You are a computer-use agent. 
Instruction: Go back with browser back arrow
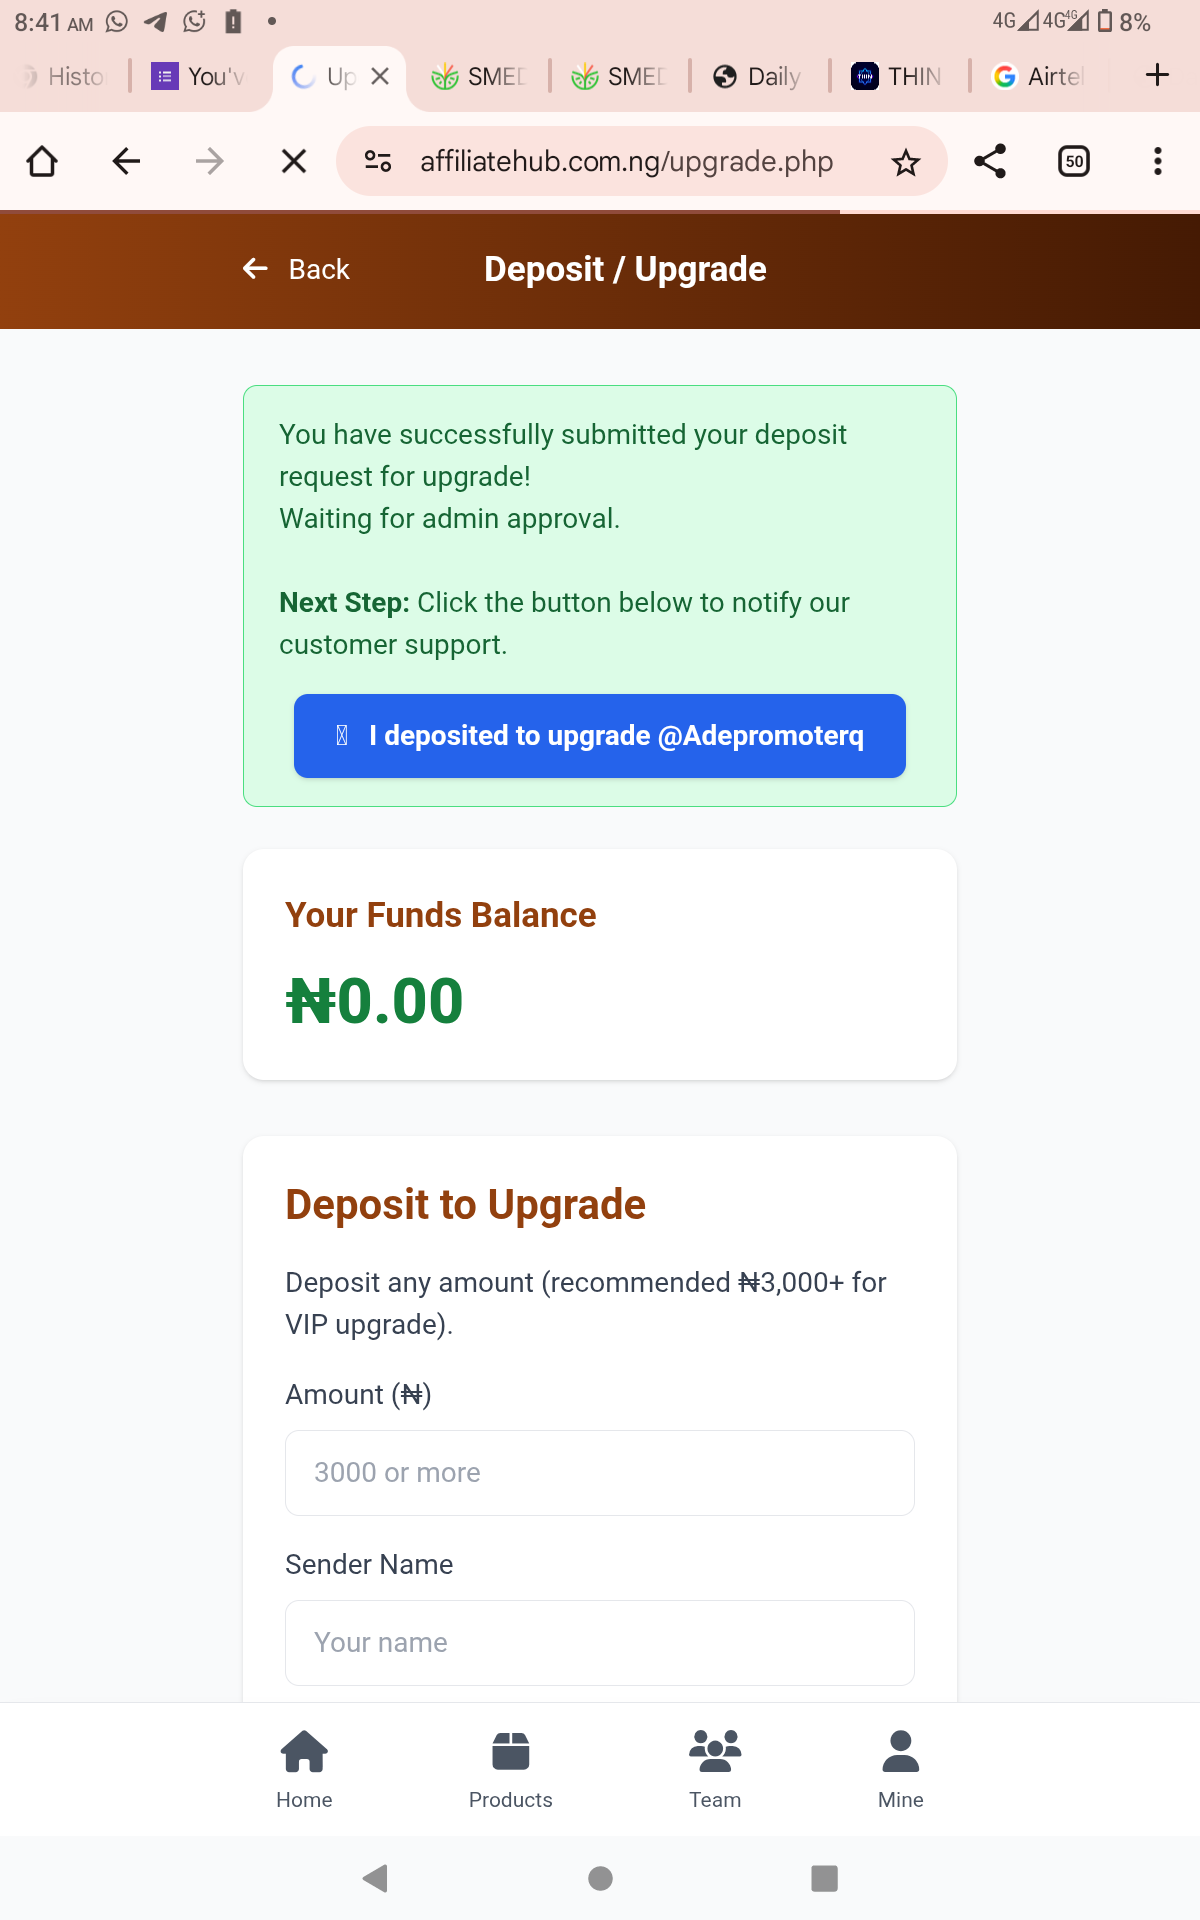pyautogui.click(x=126, y=162)
